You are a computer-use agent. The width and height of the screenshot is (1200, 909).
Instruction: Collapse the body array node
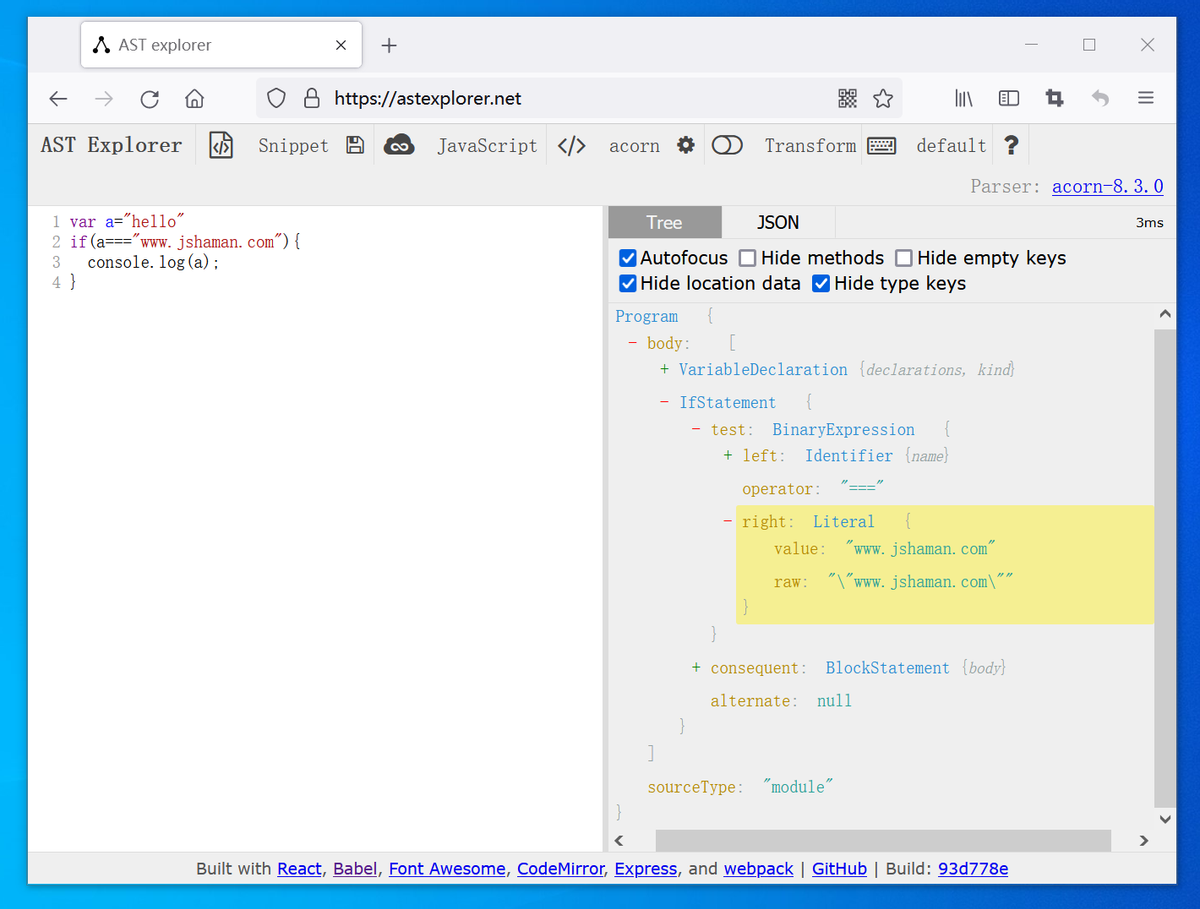click(633, 343)
